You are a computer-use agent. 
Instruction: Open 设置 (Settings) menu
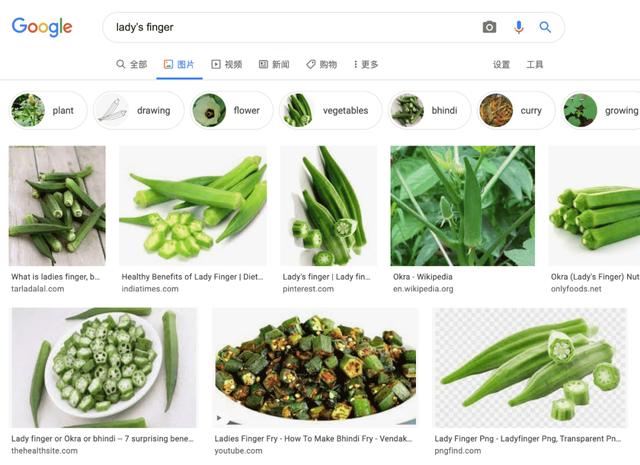pyautogui.click(x=501, y=65)
